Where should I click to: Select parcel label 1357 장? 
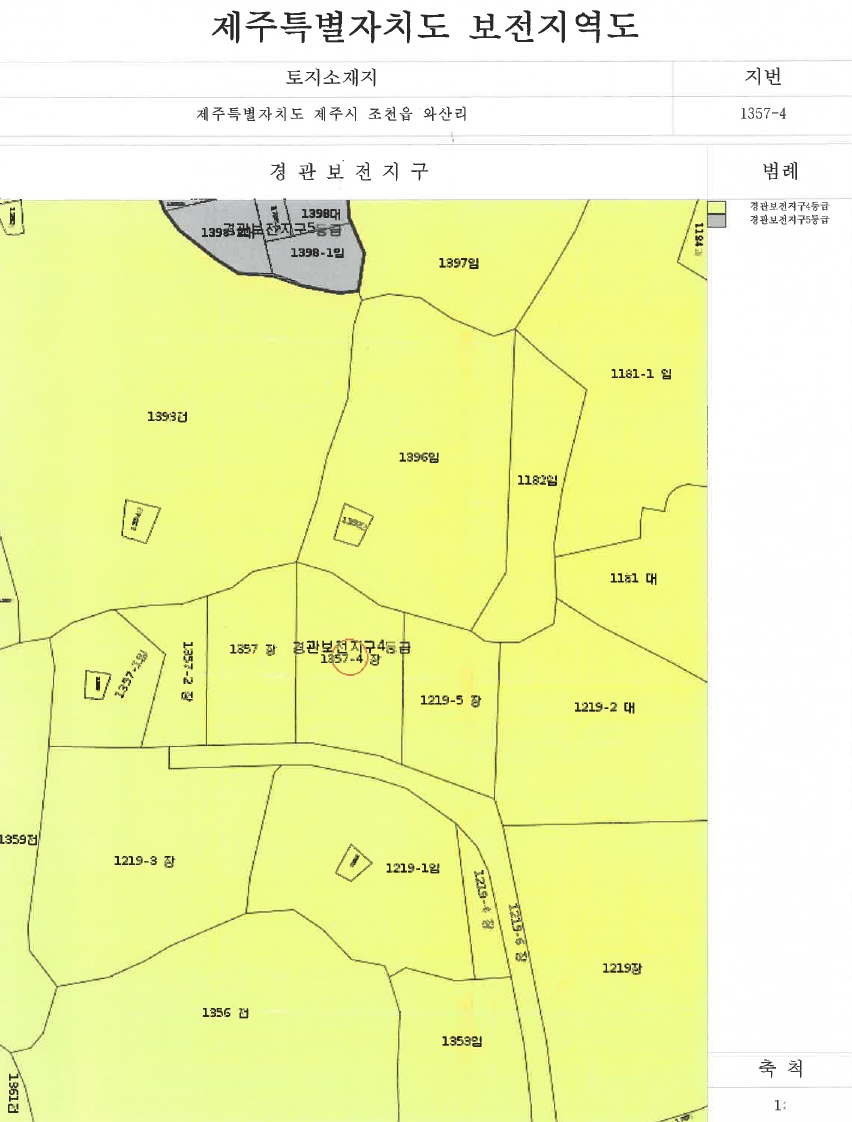tap(252, 649)
